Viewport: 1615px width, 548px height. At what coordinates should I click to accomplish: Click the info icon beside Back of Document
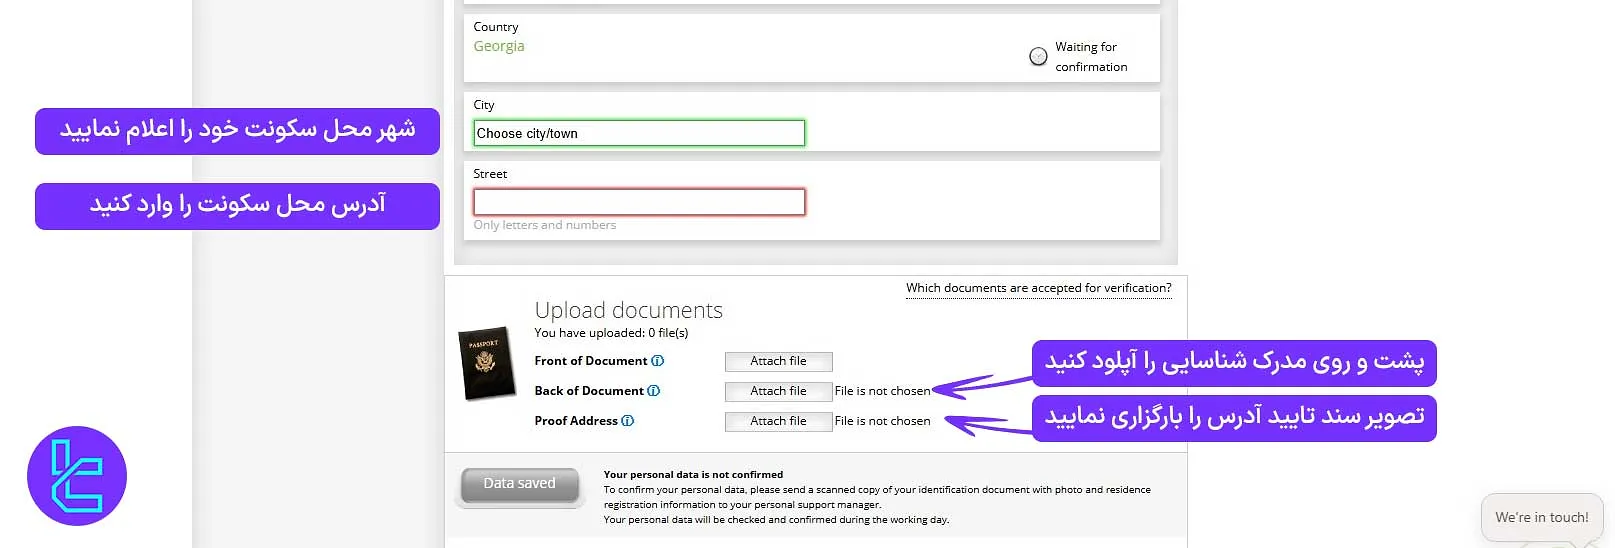click(x=653, y=391)
